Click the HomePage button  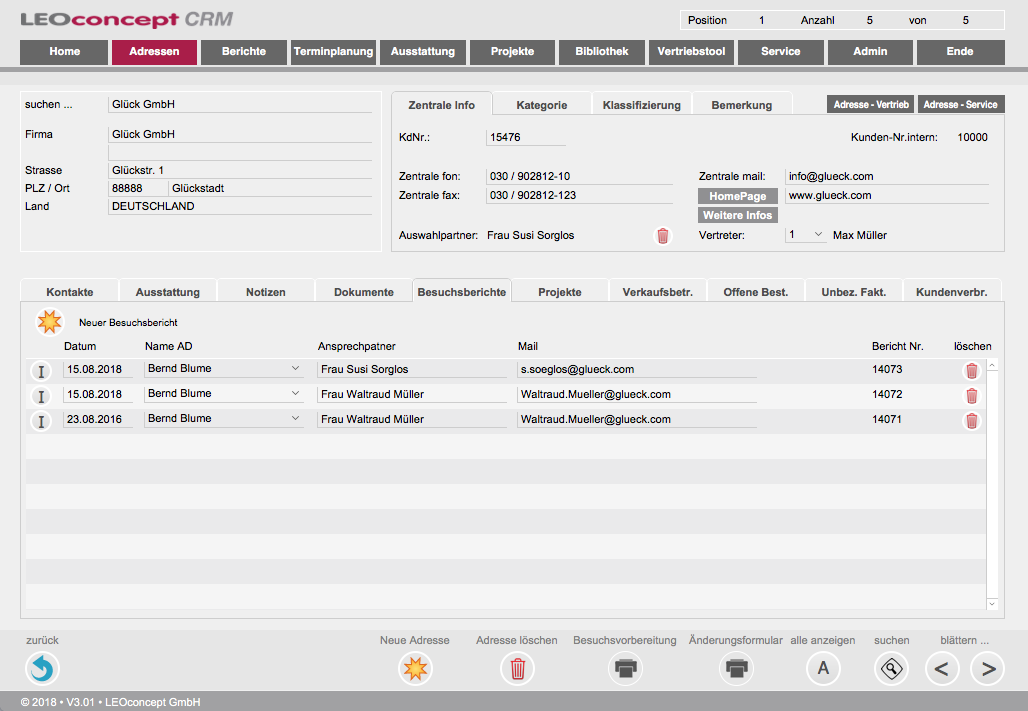click(738, 196)
